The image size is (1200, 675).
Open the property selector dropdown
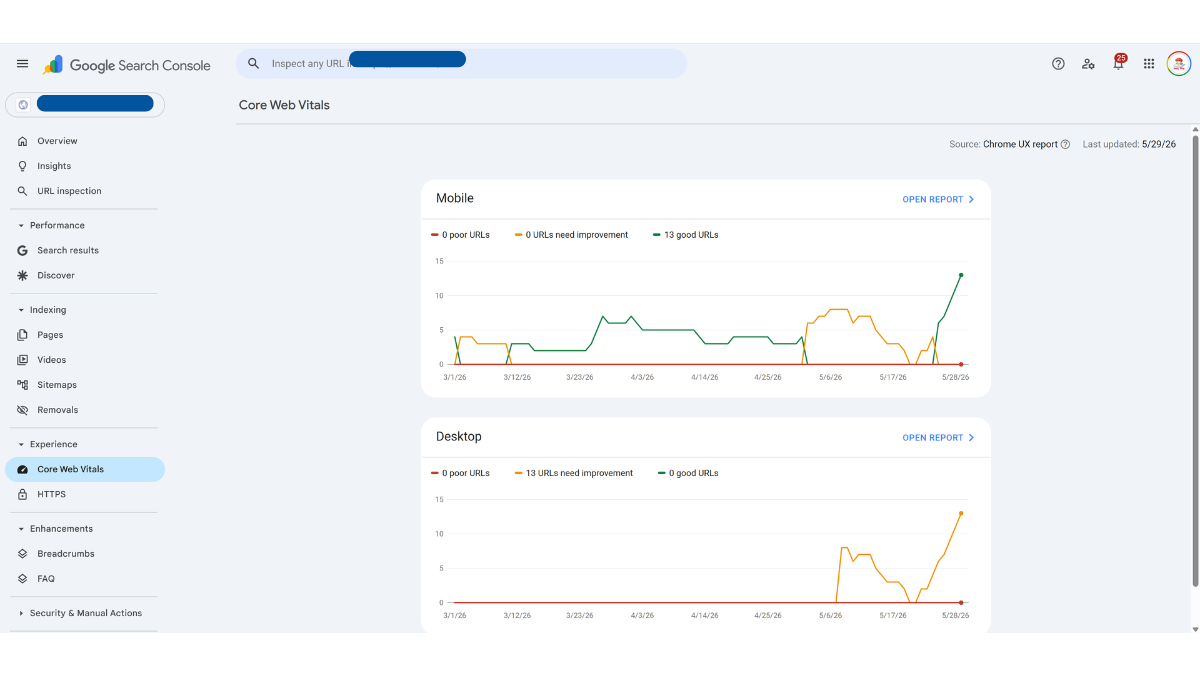[85, 104]
